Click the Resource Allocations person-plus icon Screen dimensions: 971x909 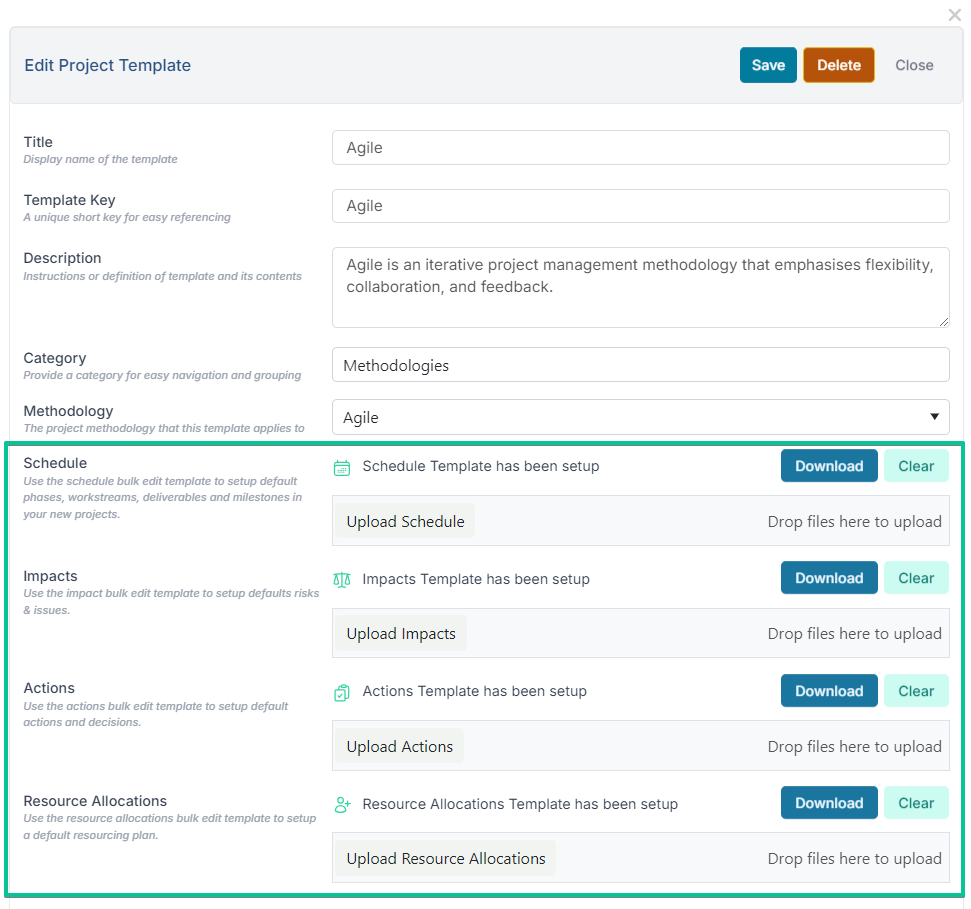click(x=342, y=804)
